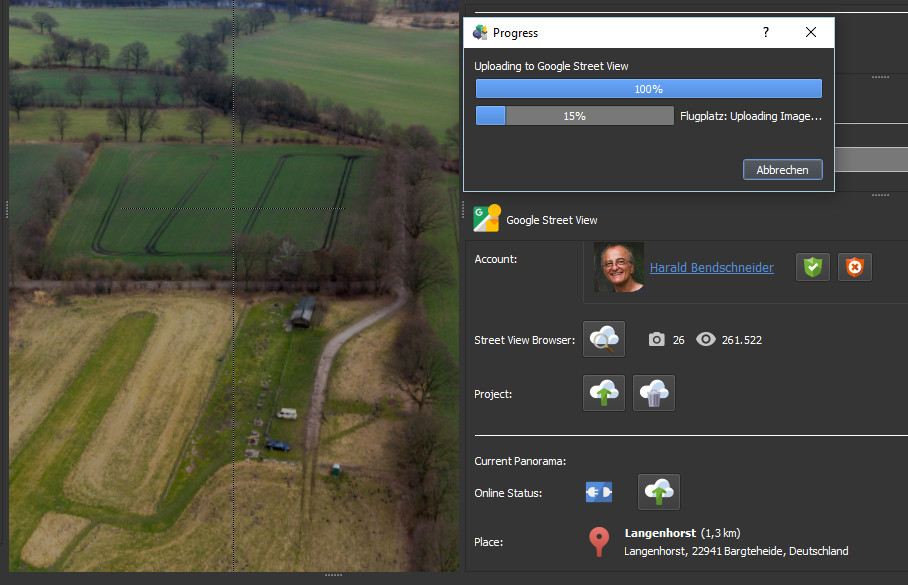The height and width of the screenshot is (585, 908).
Task: Open the Street View Browser cloud search
Action: (604, 339)
